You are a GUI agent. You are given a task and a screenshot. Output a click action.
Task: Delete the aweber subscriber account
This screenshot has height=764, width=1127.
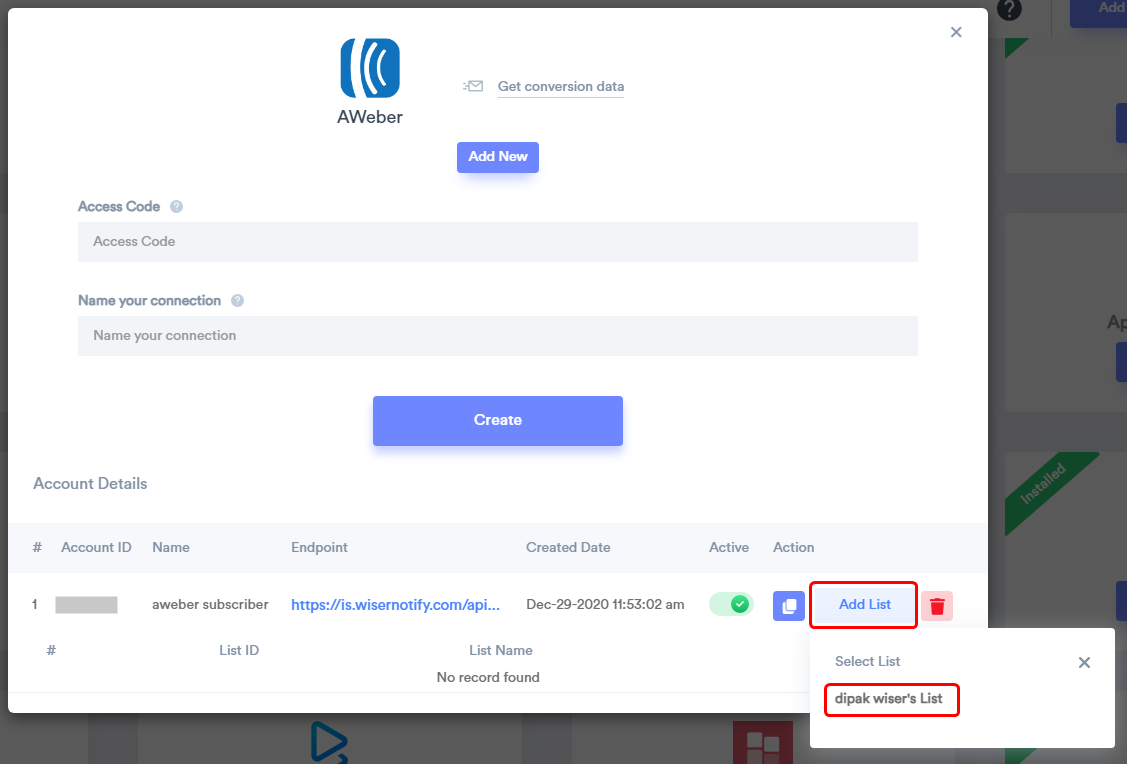[937, 605]
